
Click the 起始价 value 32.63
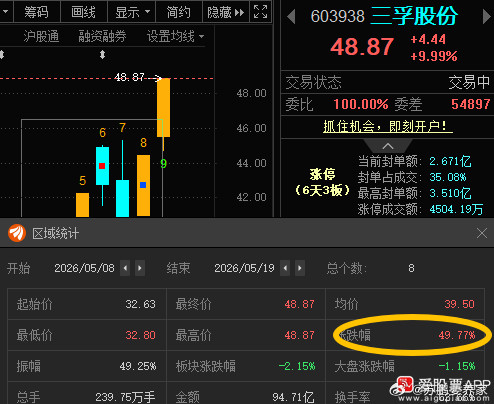coord(140,304)
